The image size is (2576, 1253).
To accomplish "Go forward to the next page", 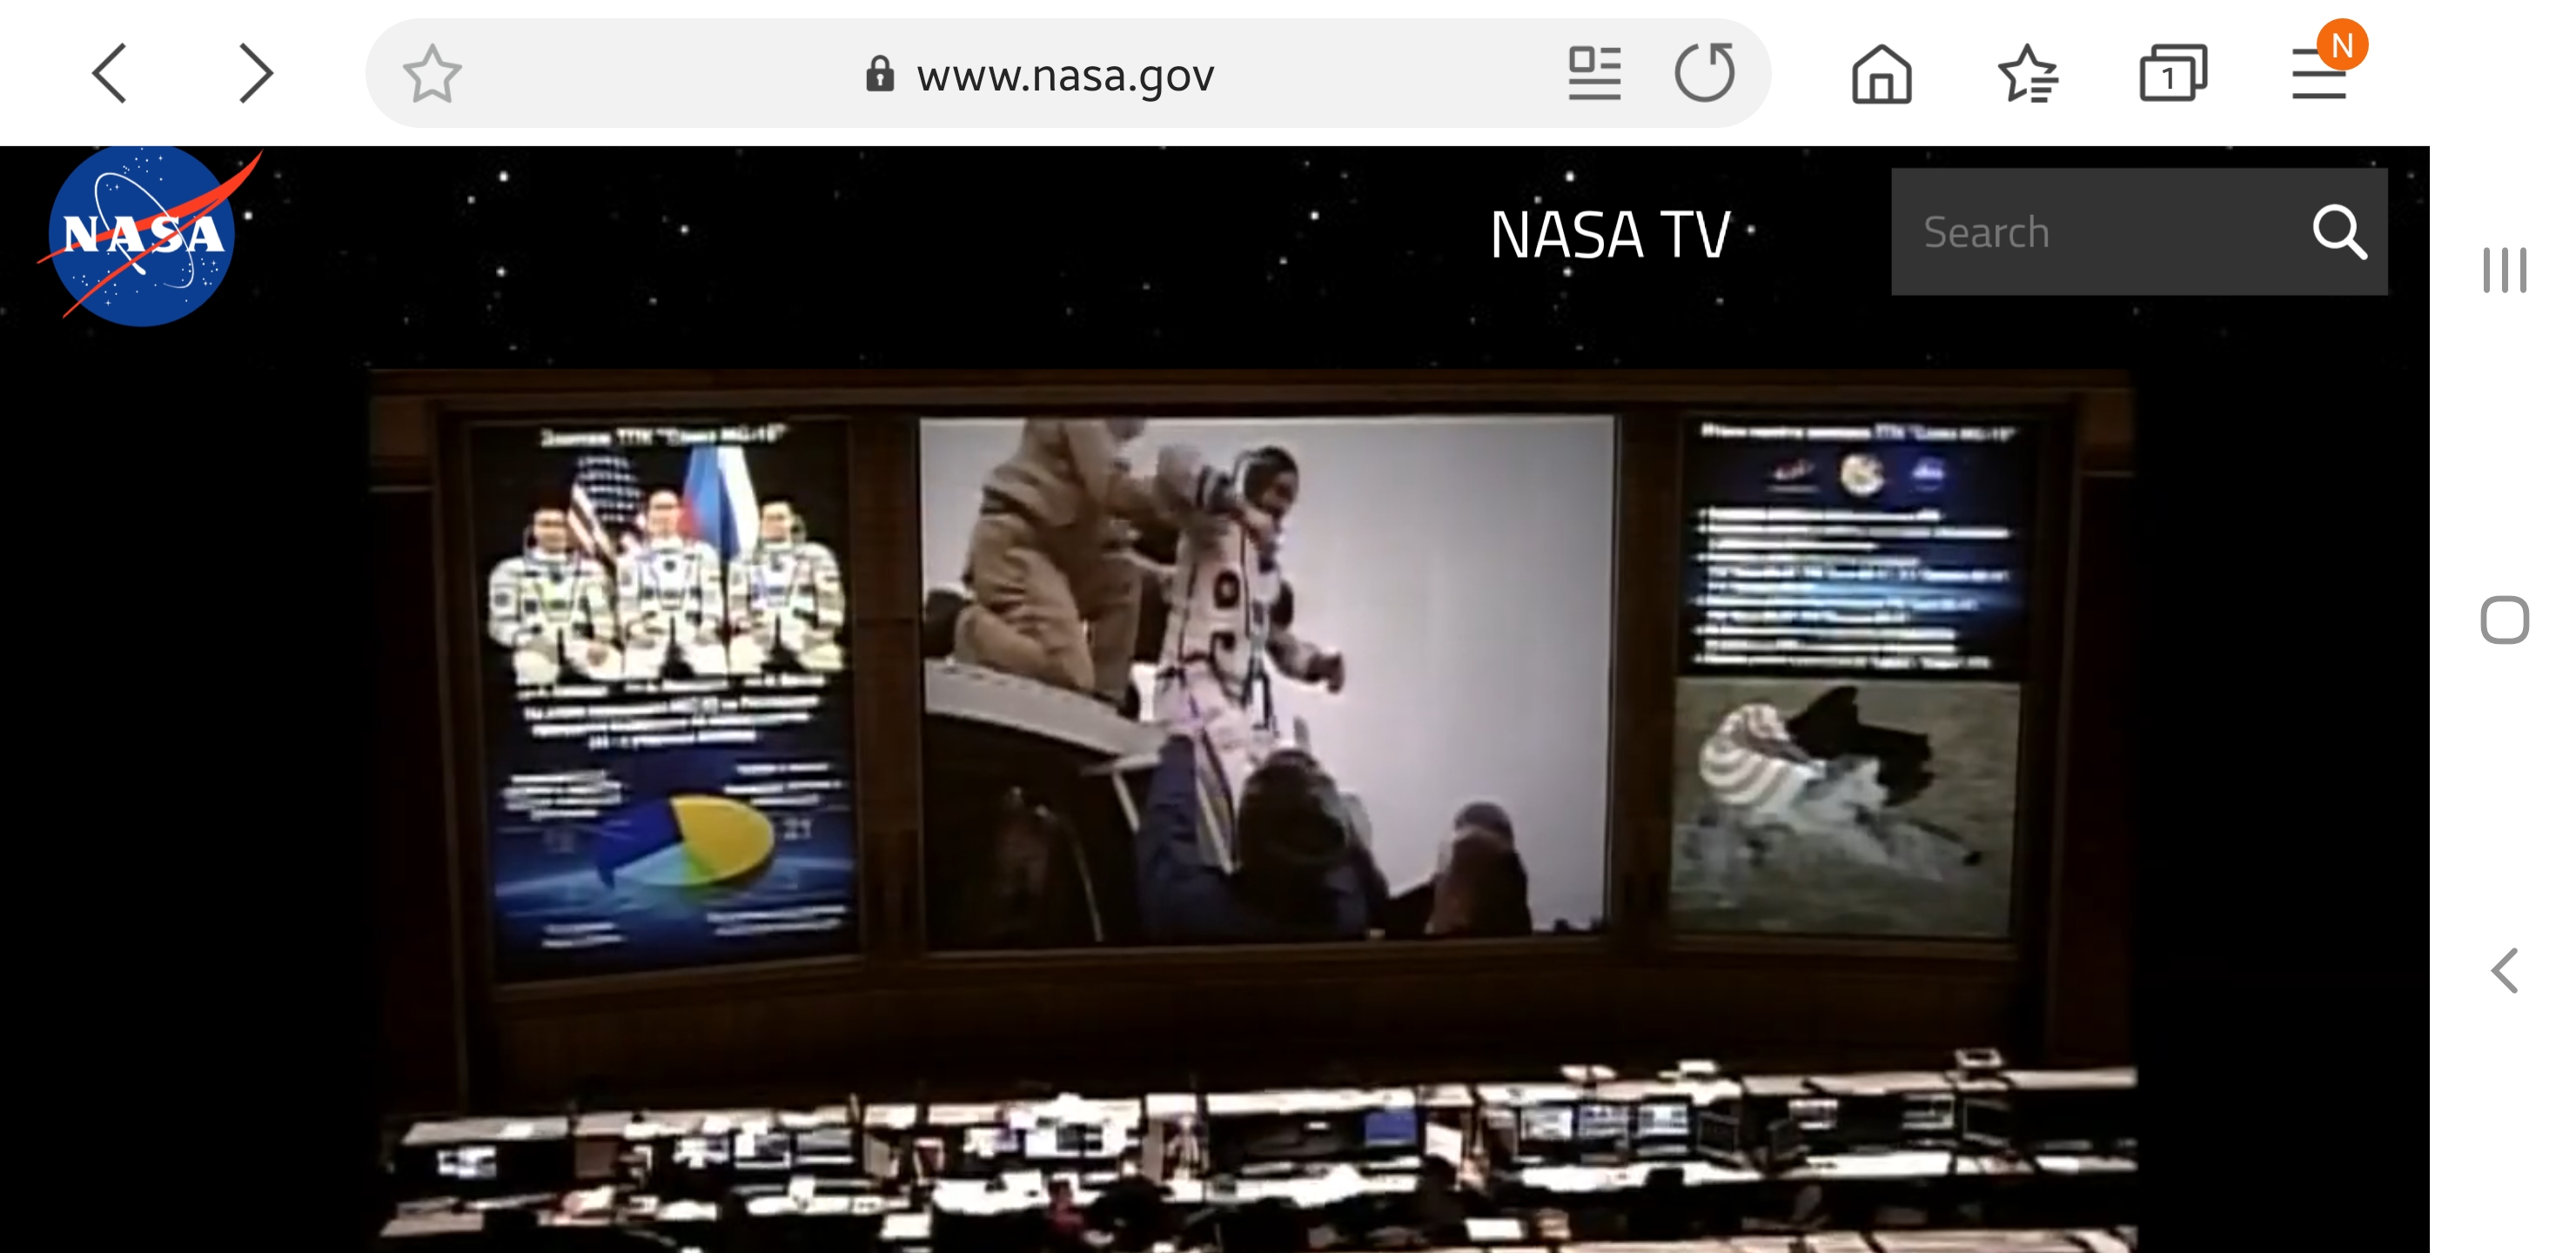I will (256, 73).
